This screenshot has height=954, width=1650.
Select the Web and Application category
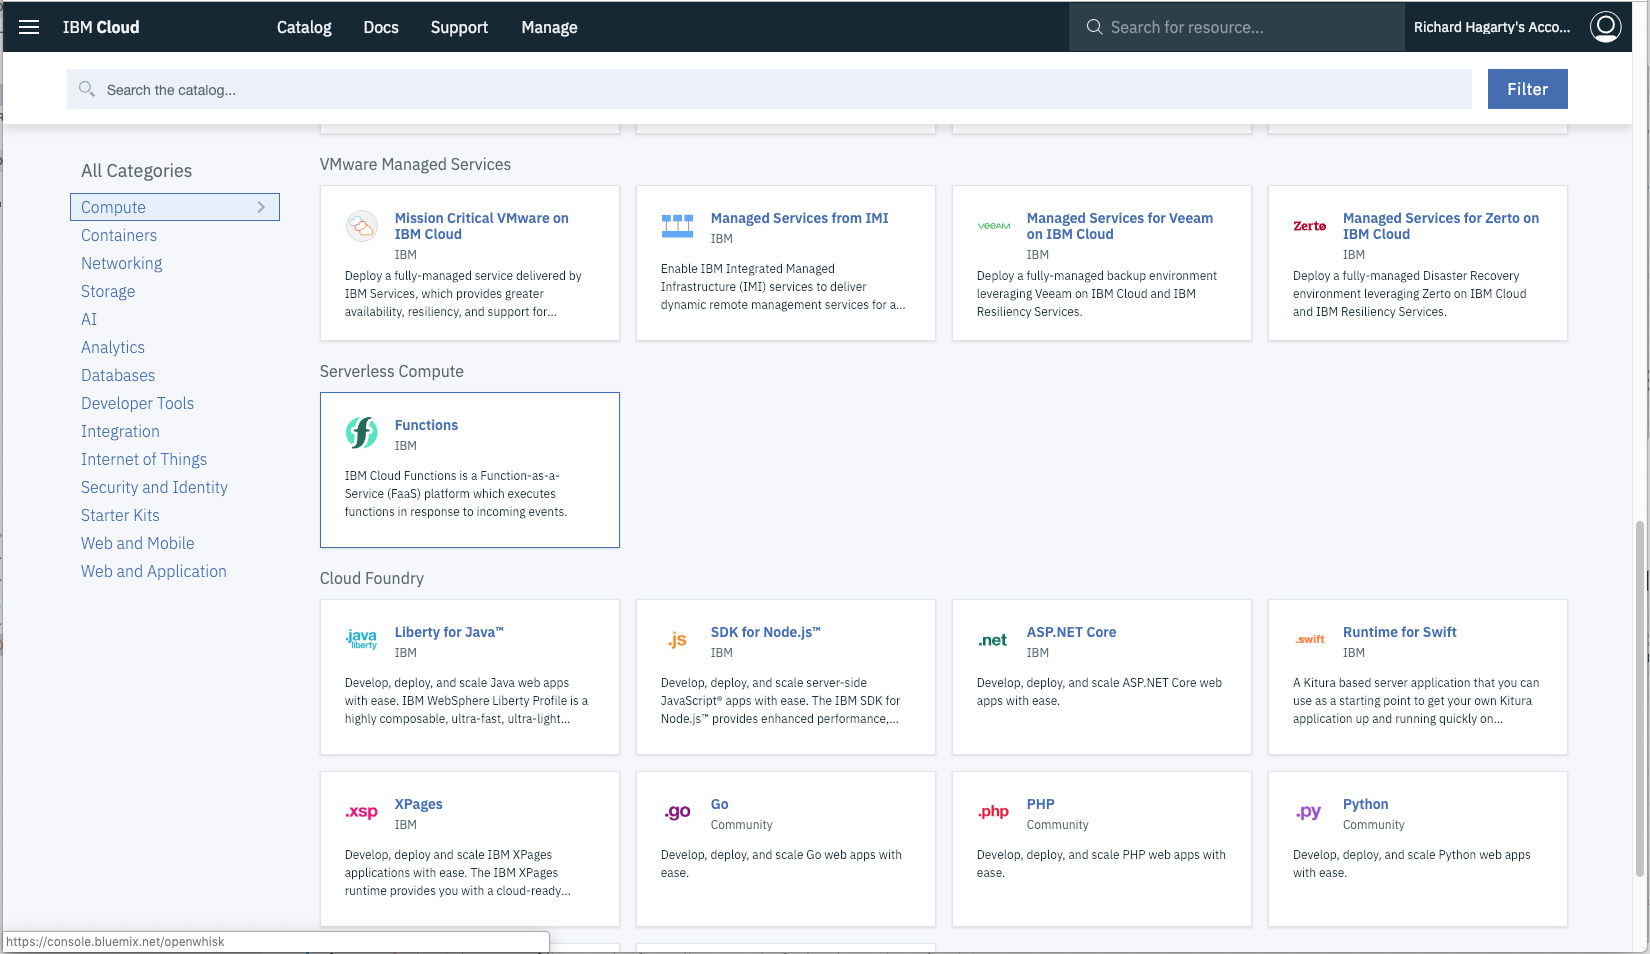[154, 571]
